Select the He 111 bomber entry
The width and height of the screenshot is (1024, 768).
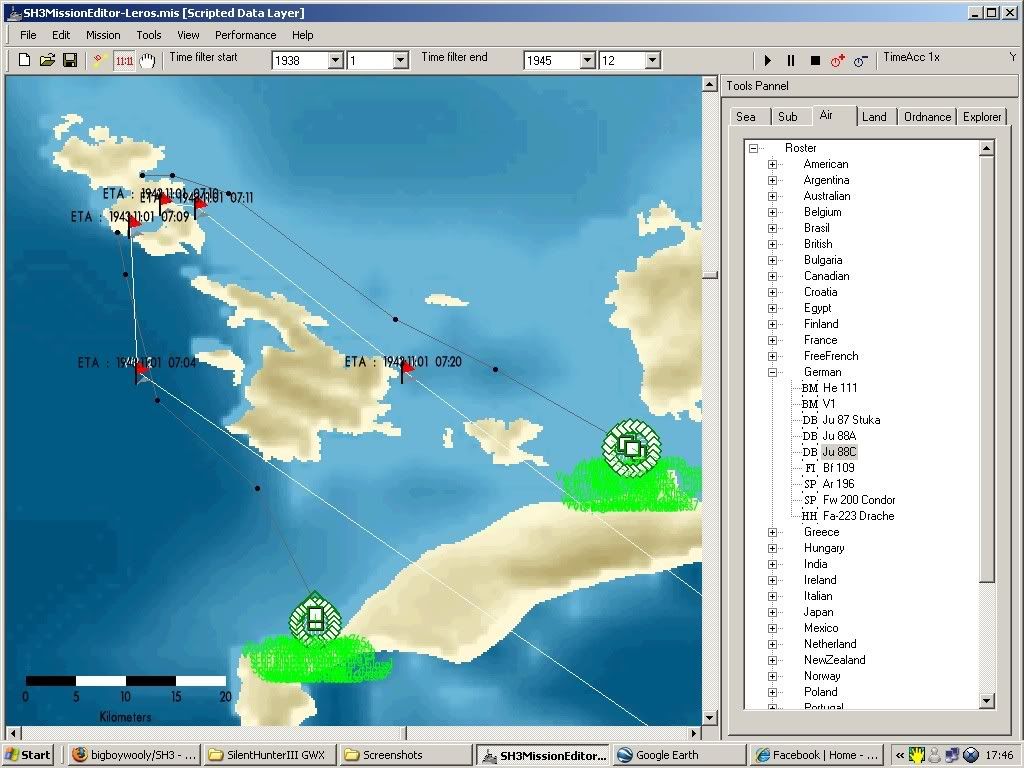[x=840, y=388]
